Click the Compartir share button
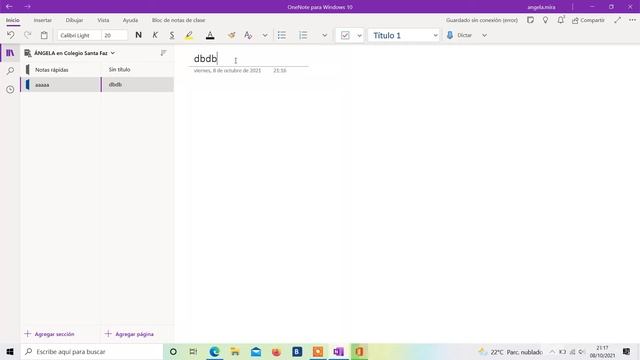The image size is (640, 360). tap(588, 20)
